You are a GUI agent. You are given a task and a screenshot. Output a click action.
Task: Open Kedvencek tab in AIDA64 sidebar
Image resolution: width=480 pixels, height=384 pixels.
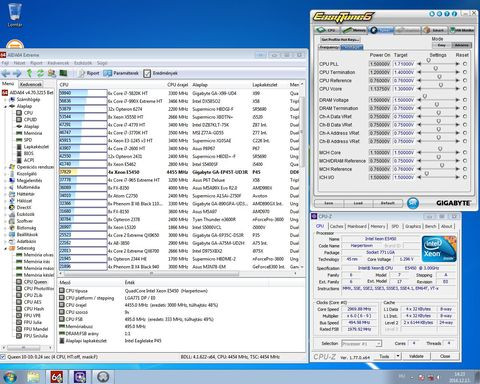[x=30, y=84]
